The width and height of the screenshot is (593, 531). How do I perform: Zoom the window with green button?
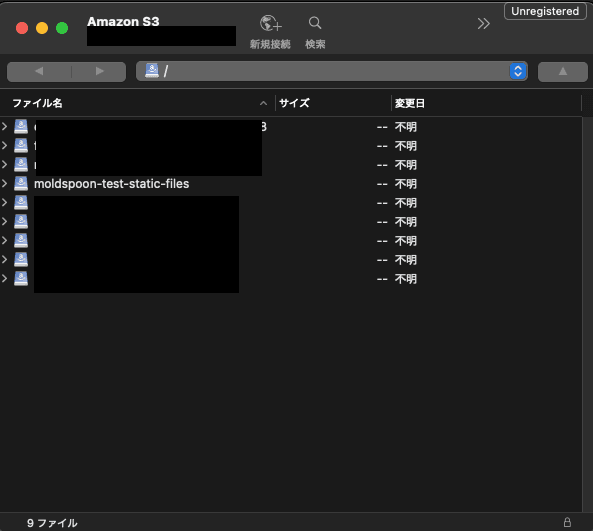point(62,28)
